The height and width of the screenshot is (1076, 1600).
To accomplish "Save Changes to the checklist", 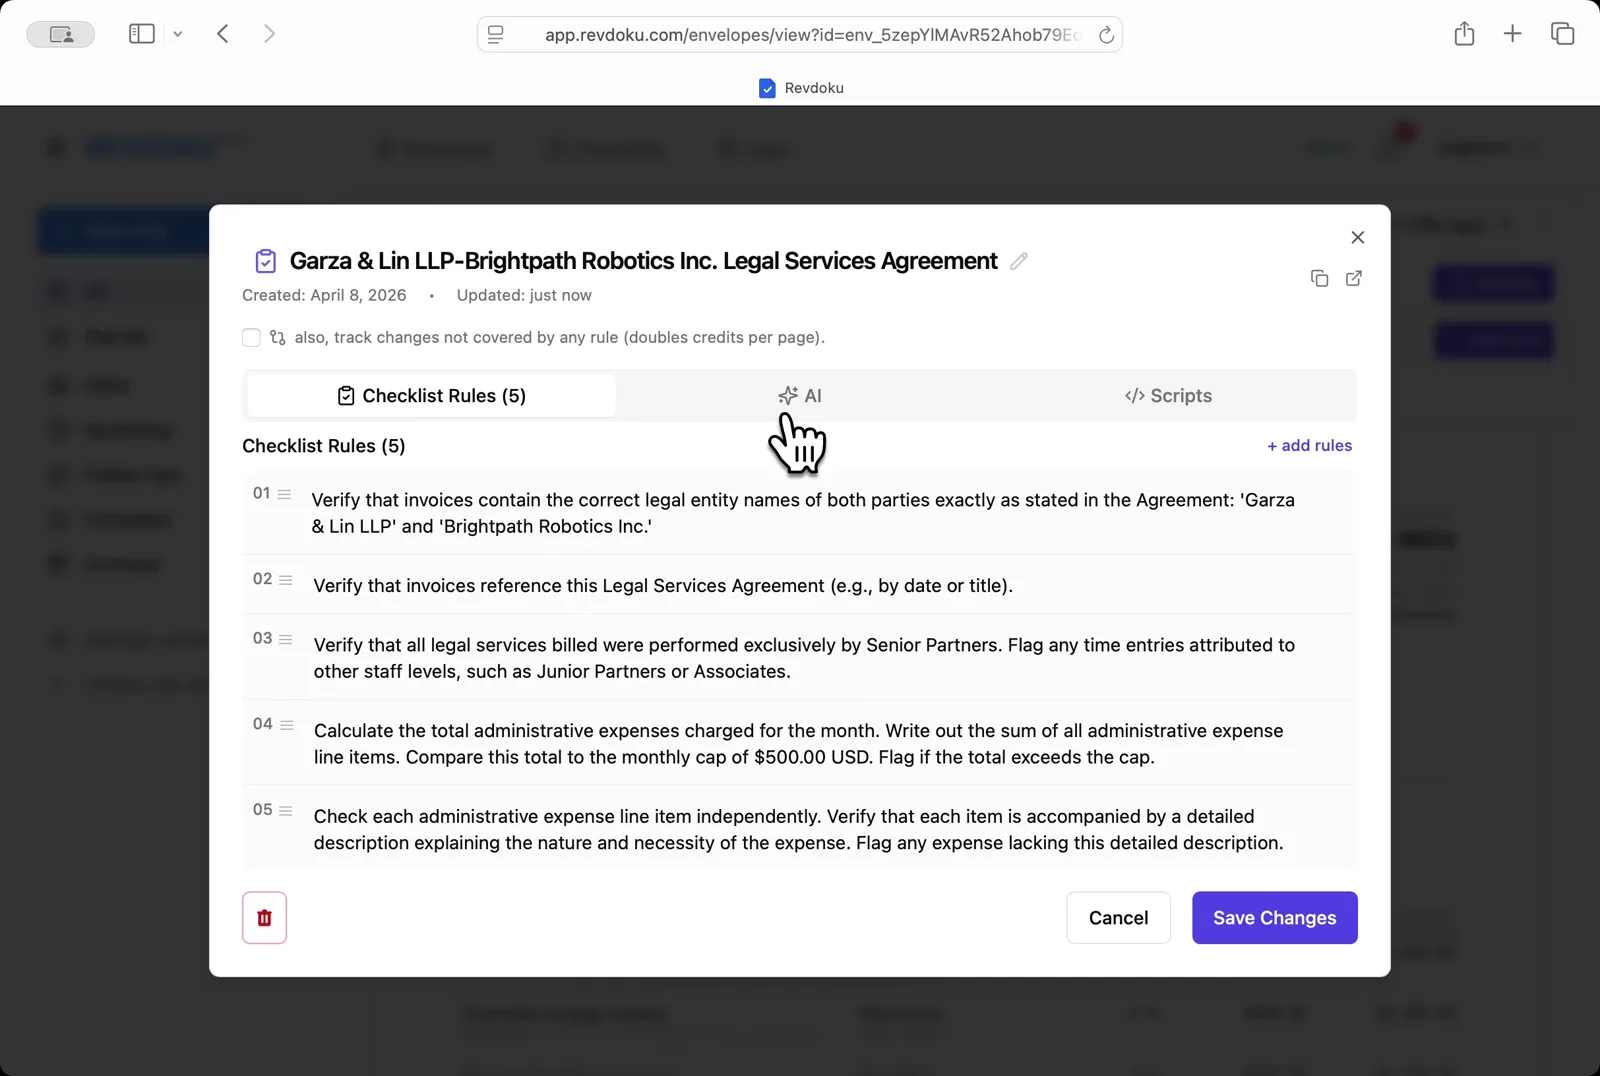I will coord(1274,917).
